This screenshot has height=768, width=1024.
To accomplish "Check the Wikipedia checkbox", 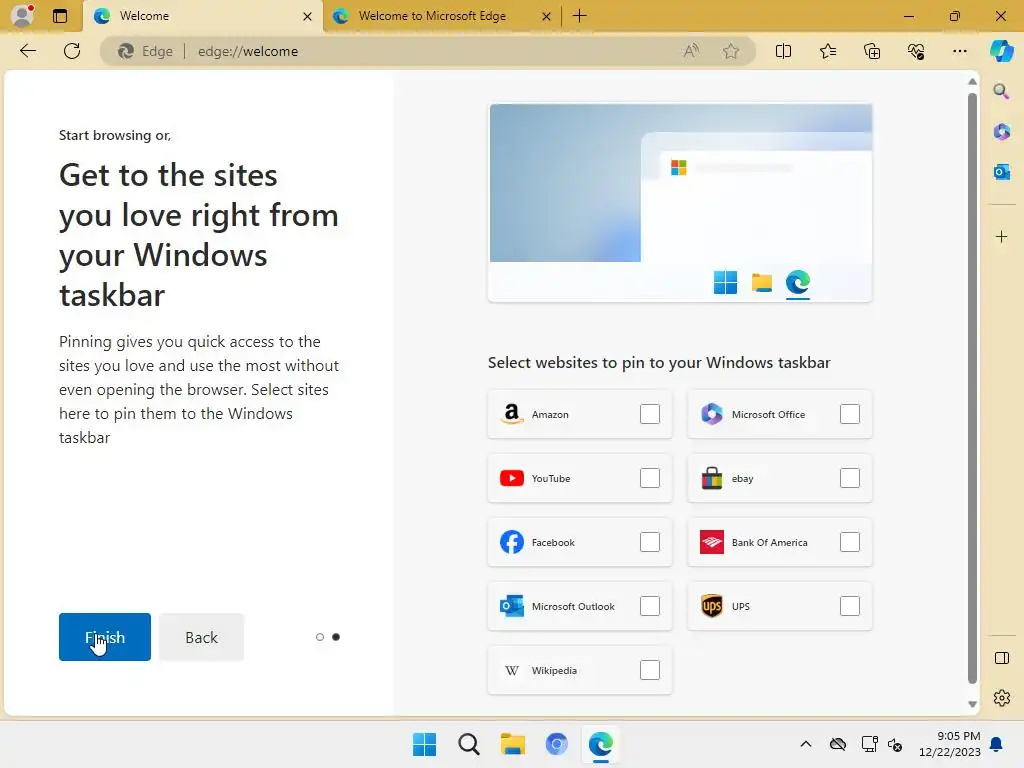I will pyautogui.click(x=650, y=670).
